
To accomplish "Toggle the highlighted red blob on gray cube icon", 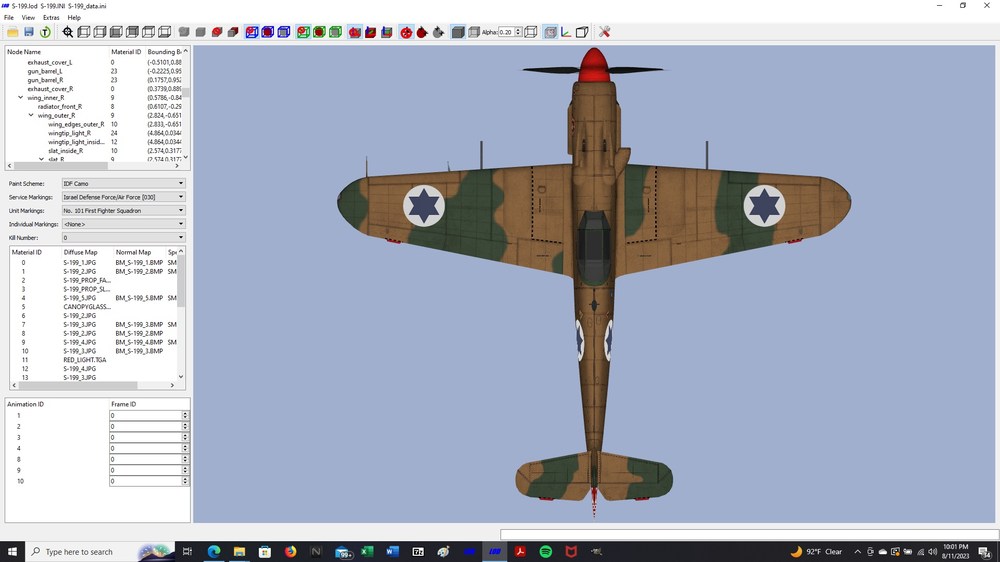I will click(355, 32).
